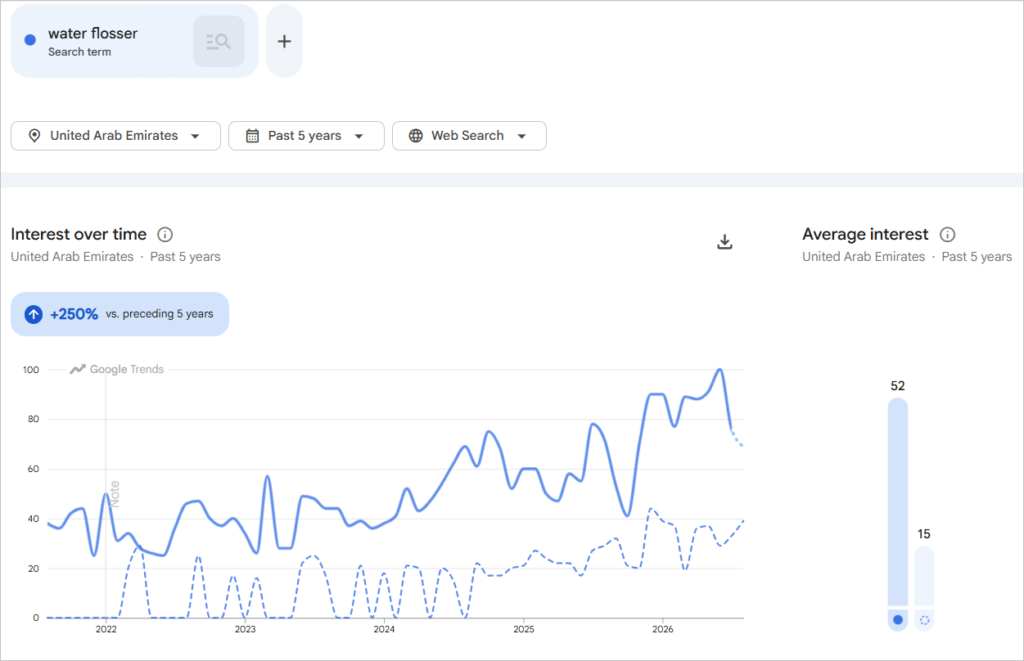Click the calendar icon in time filter

(252, 136)
